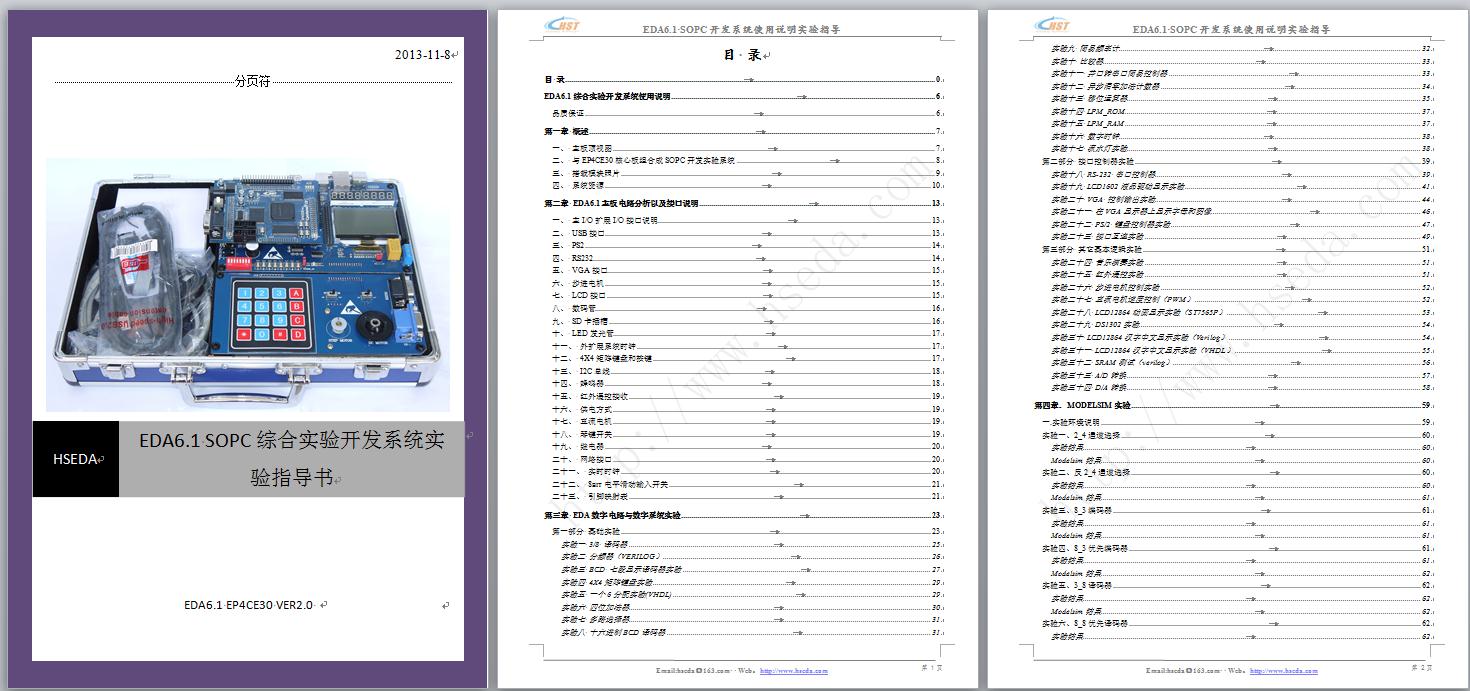
Task: Click the date 2013-11-8 on the cover
Action: pyautogui.click(x=424, y=54)
